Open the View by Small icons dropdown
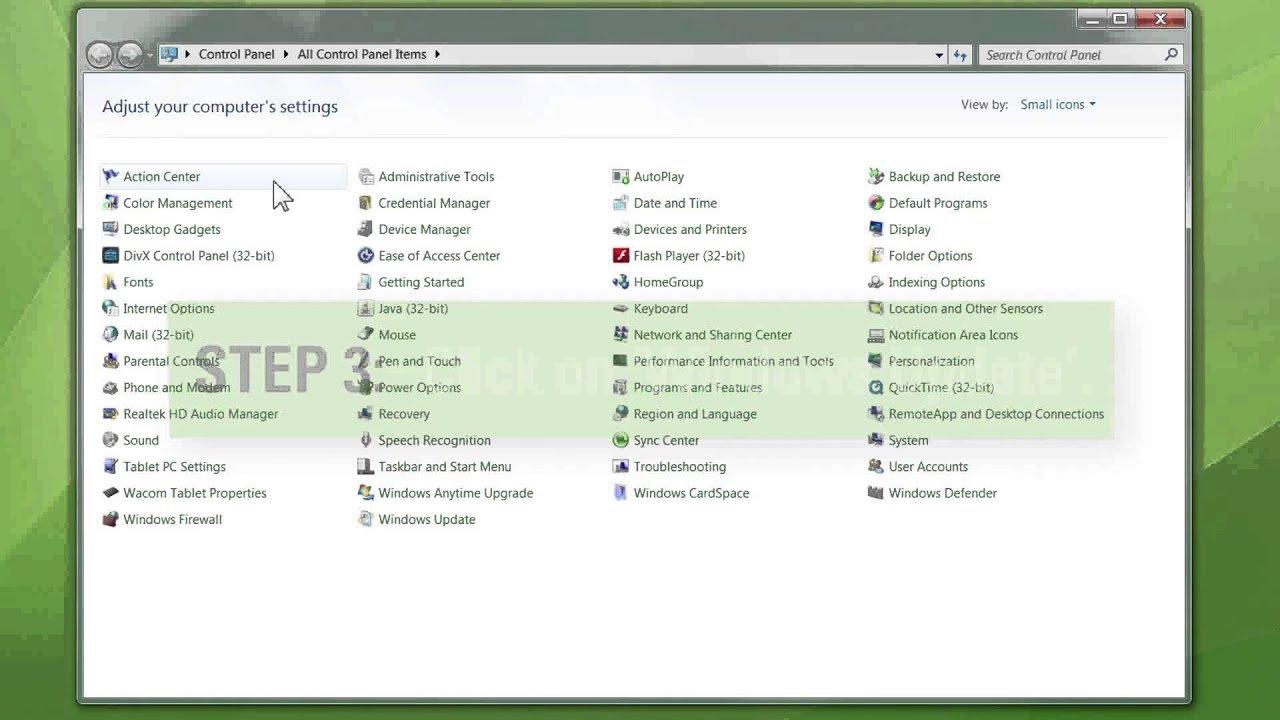This screenshot has width=1280, height=720. click(x=1058, y=105)
